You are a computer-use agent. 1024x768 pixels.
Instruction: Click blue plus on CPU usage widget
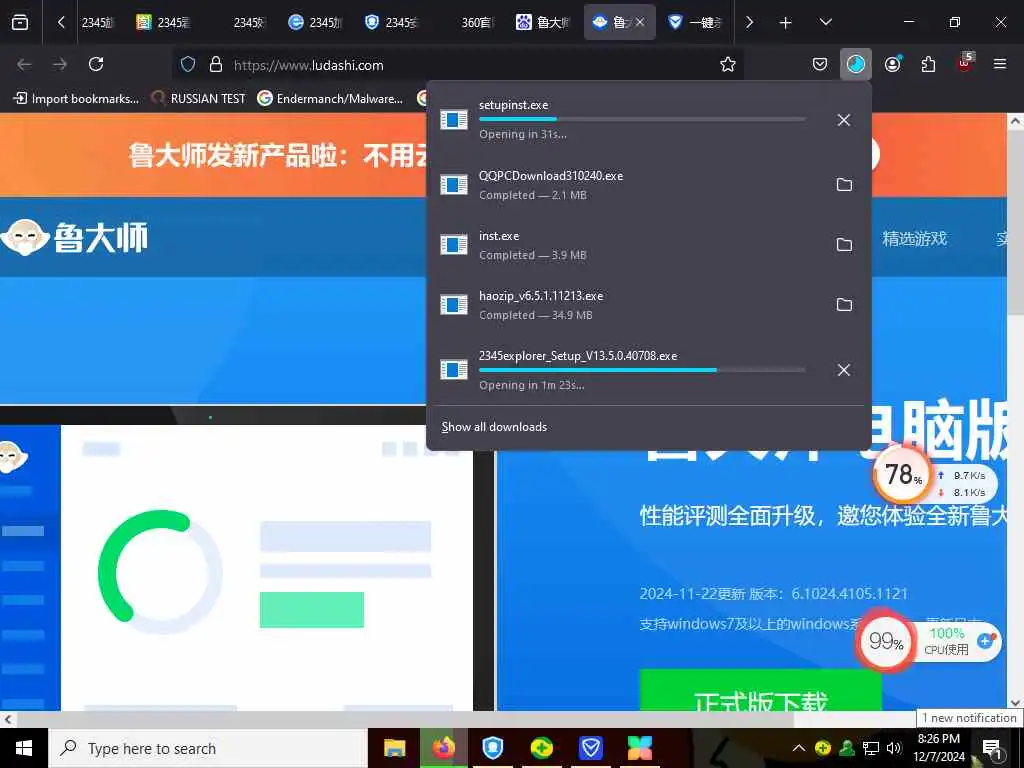[985, 641]
